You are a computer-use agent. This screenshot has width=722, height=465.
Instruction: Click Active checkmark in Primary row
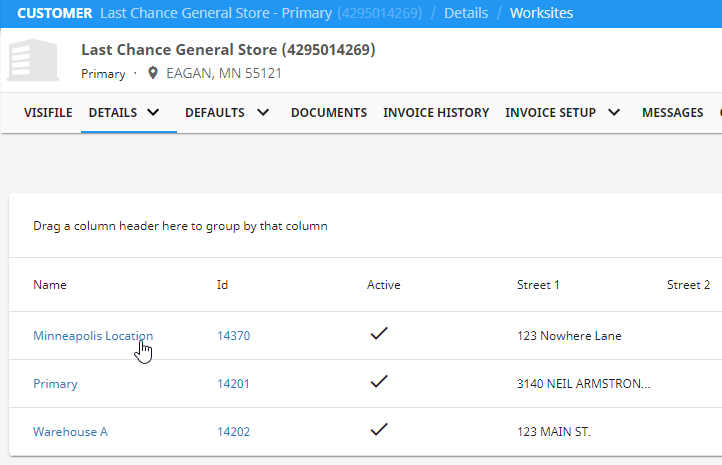click(x=379, y=382)
